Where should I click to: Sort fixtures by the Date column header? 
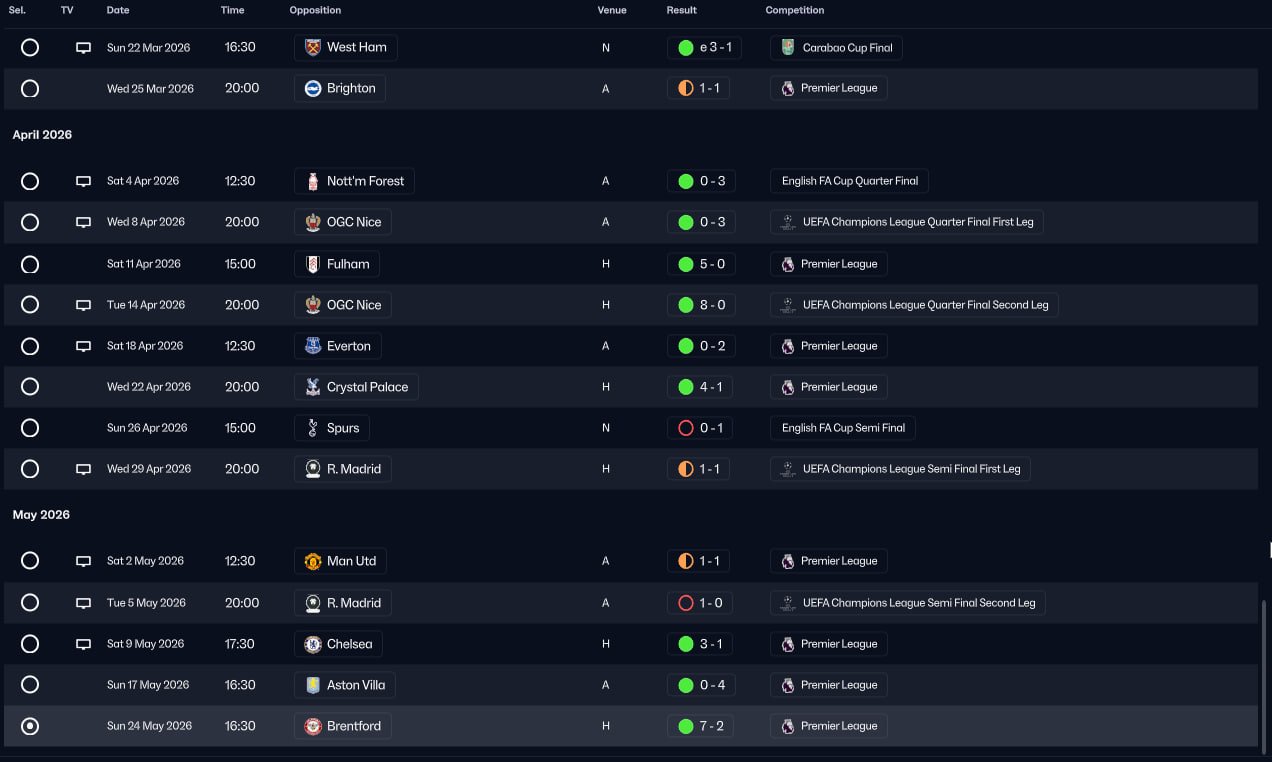tap(118, 10)
